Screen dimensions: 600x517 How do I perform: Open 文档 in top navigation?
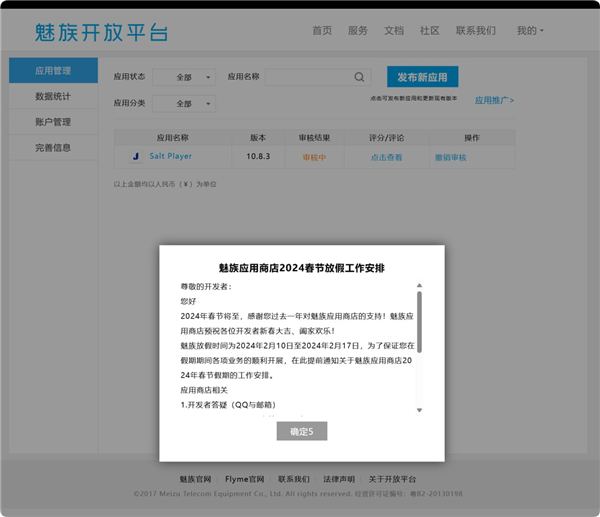[x=394, y=31]
